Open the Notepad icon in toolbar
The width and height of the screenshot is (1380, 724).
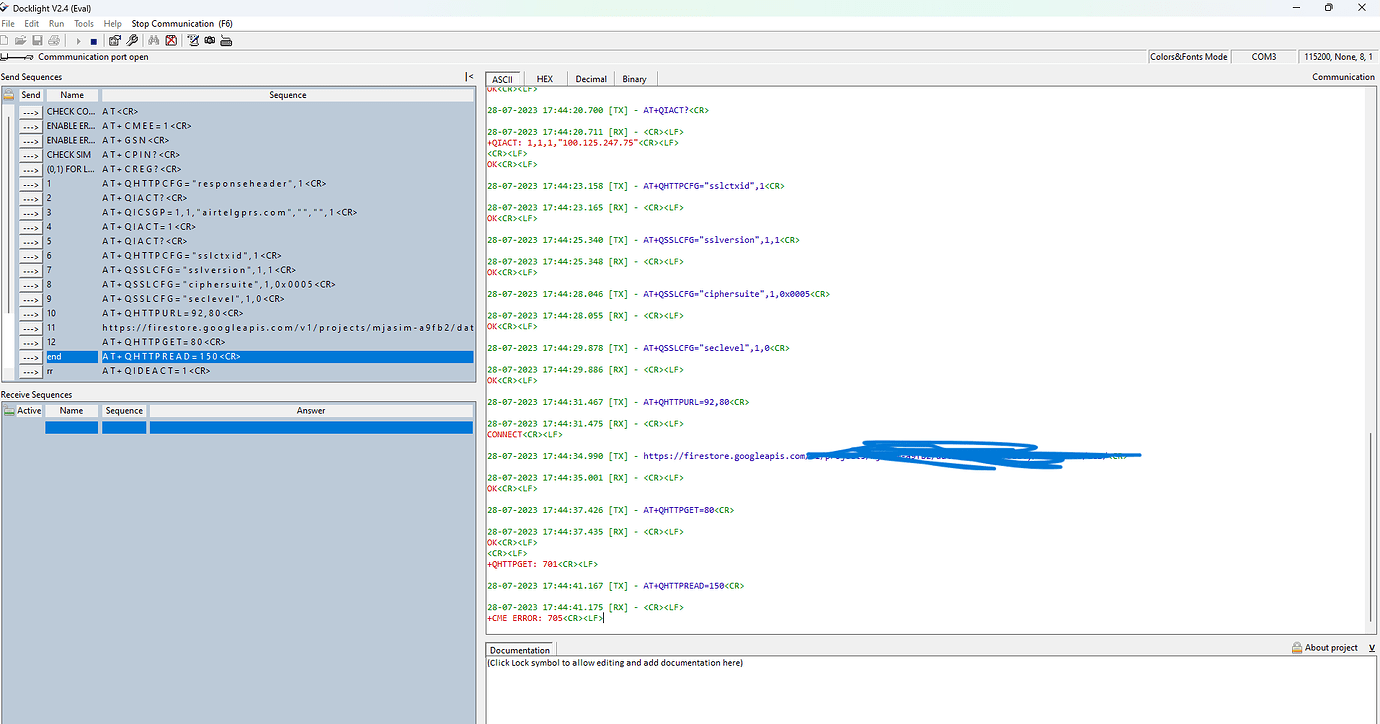coord(193,41)
